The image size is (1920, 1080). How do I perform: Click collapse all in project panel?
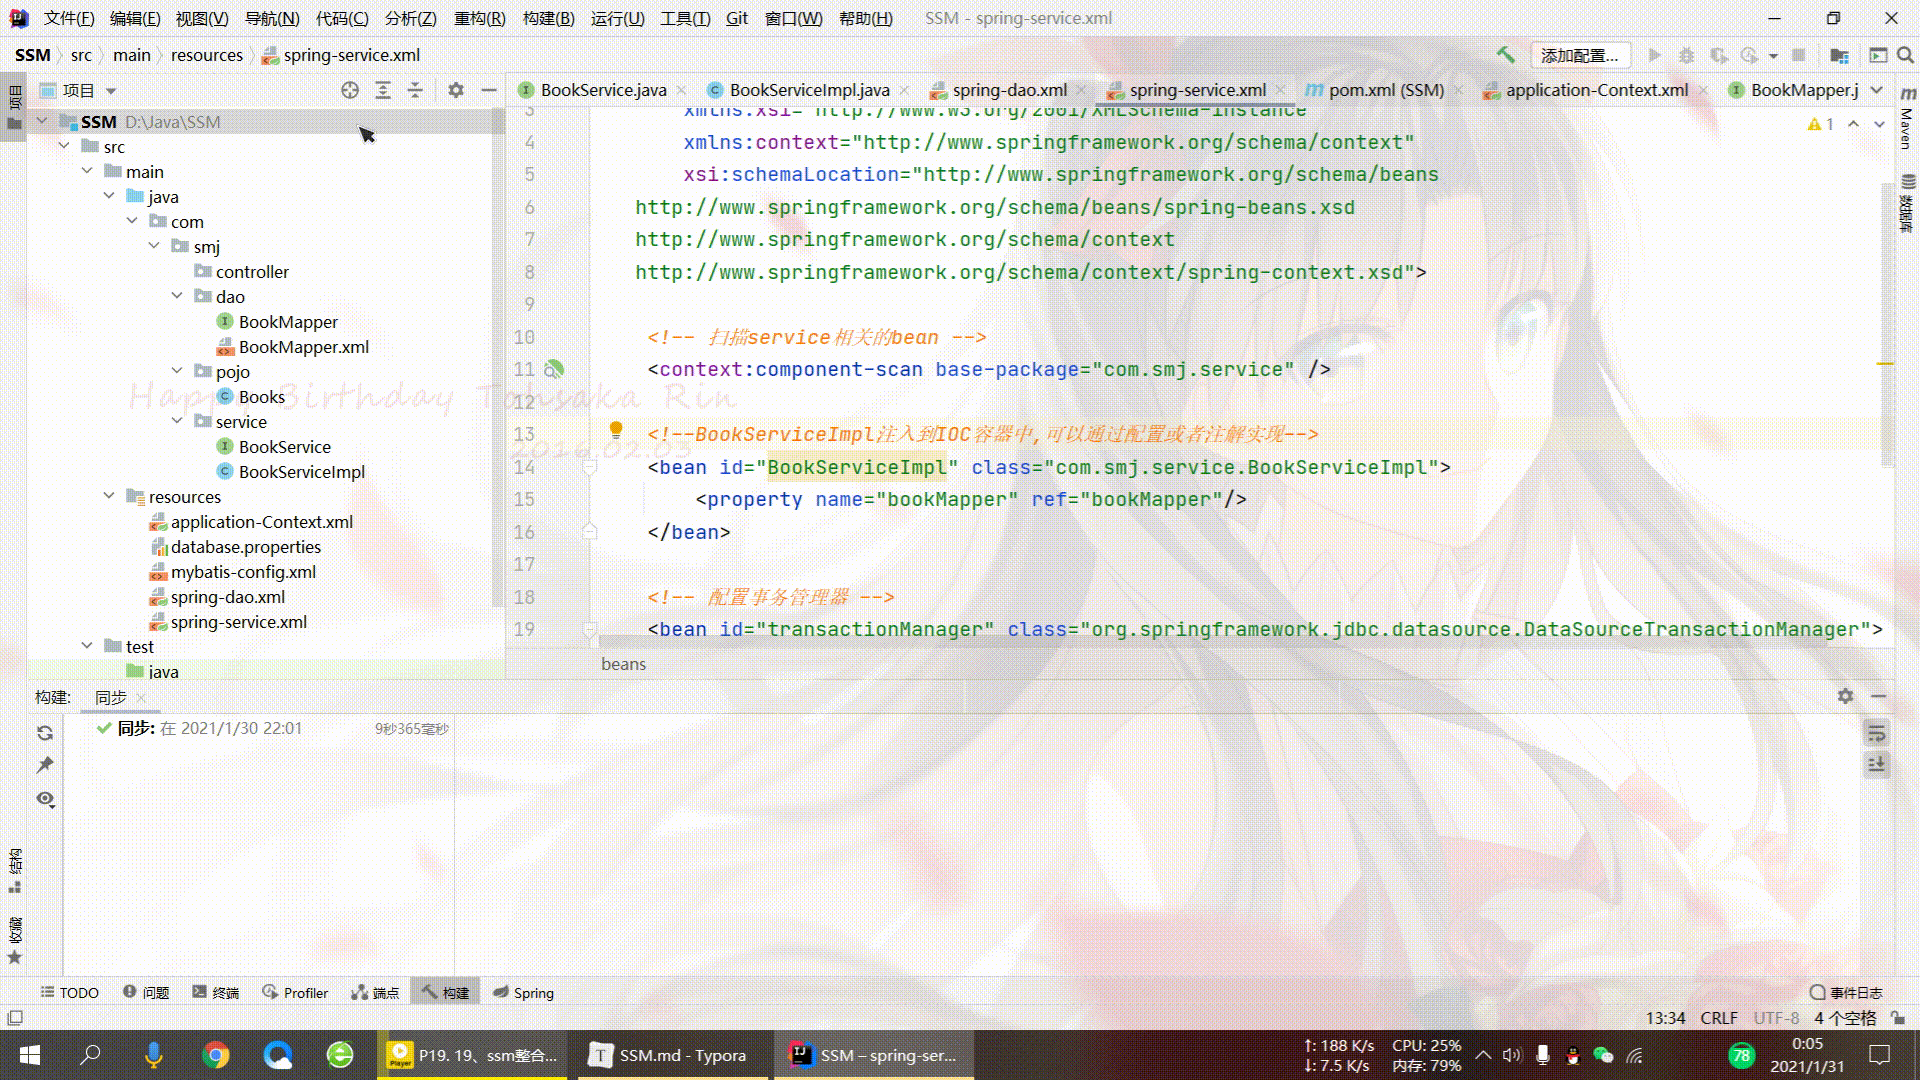tap(416, 90)
